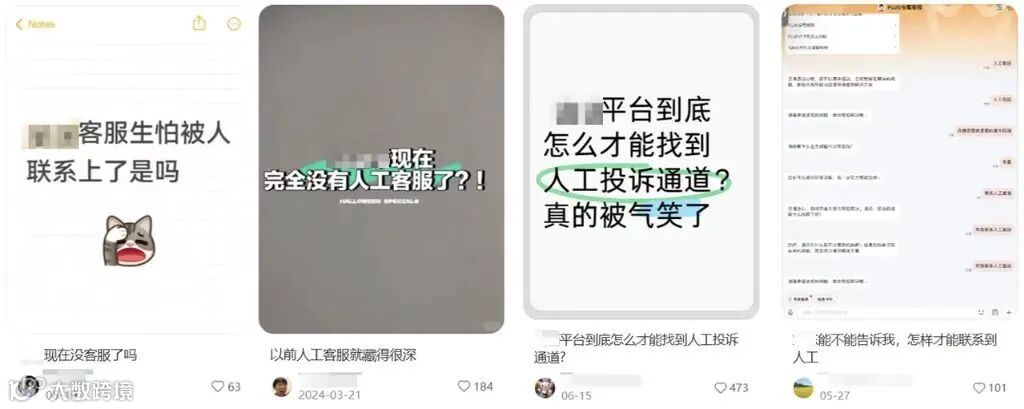Open avatar of the 05-27 post author
The width and height of the screenshot is (1024, 409).
tap(803, 387)
